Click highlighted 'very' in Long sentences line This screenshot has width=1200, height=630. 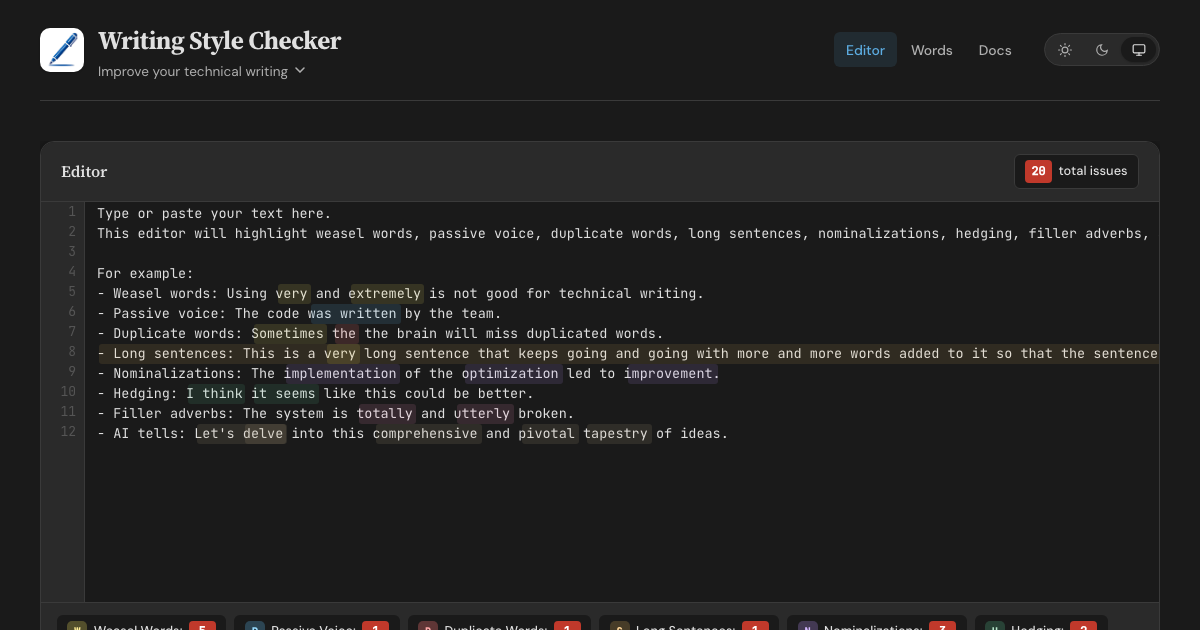(341, 353)
